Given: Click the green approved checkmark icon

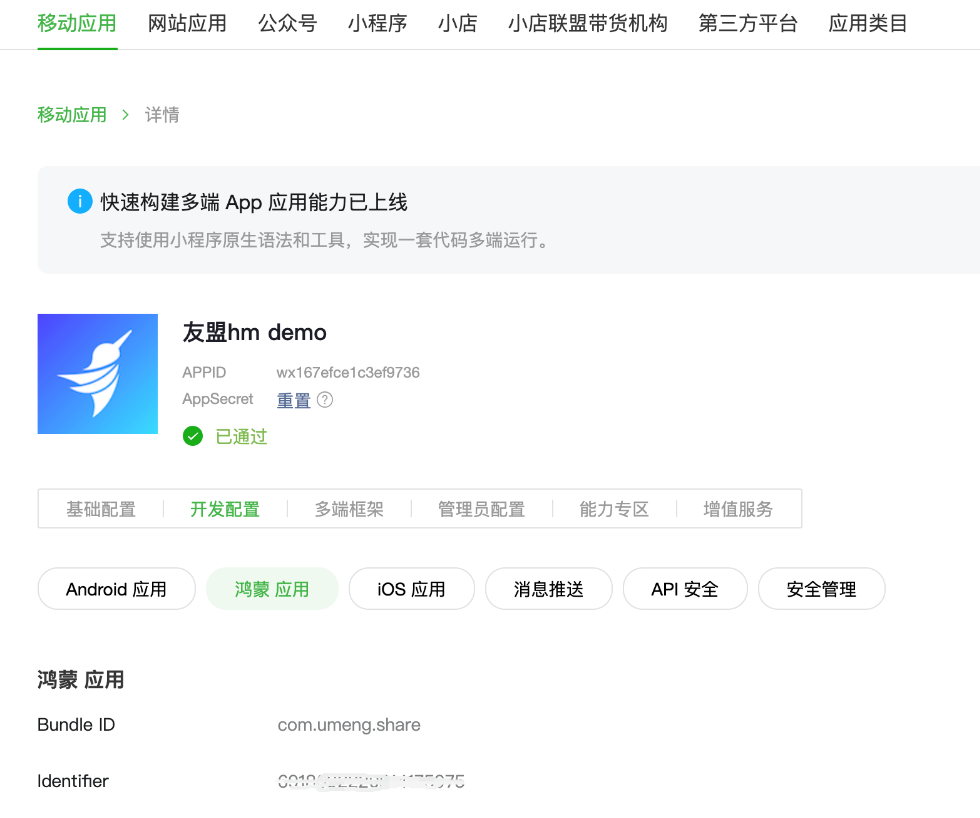Looking at the screenshot, I should [x=193, y=436].
